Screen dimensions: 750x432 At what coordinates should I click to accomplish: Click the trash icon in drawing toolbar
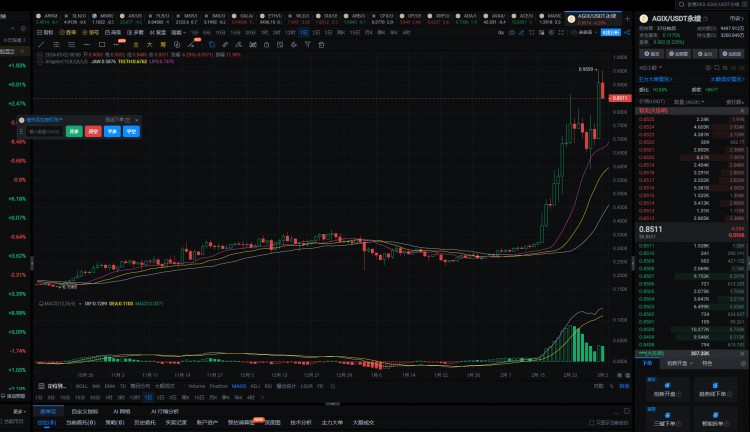click(321, 44)
